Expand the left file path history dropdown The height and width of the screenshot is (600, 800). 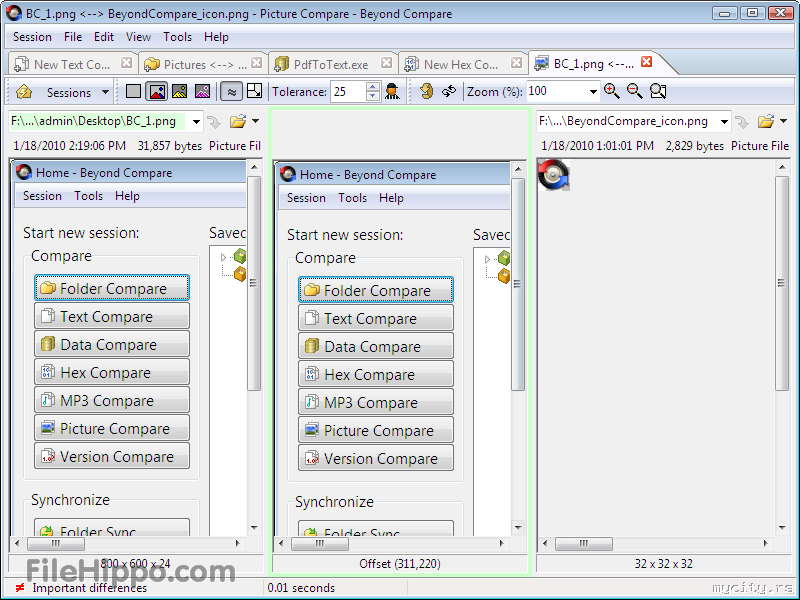[196, 122]
